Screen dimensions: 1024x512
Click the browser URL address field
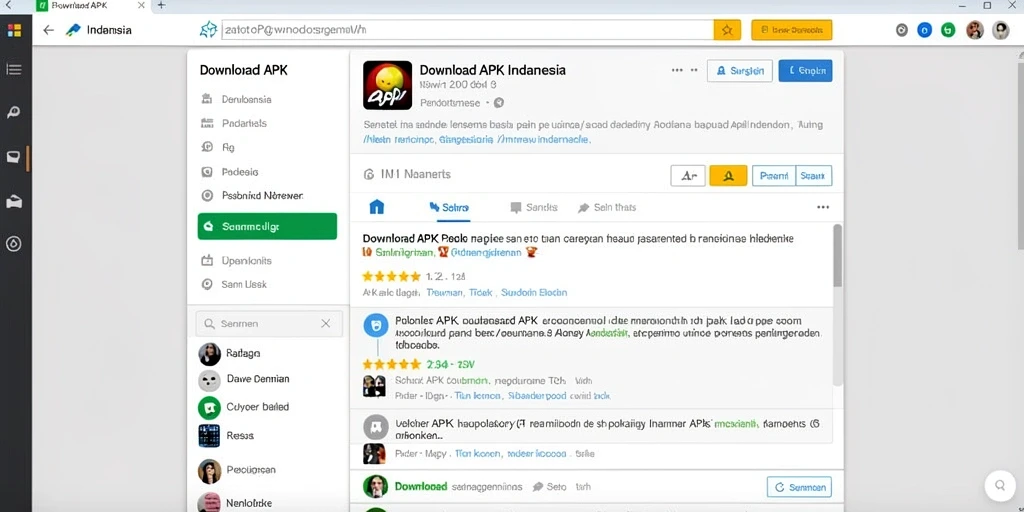pos(467,30)
